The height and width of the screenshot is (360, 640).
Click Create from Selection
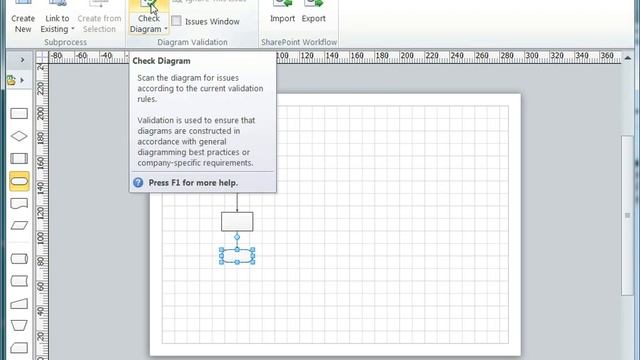point(99,17)
